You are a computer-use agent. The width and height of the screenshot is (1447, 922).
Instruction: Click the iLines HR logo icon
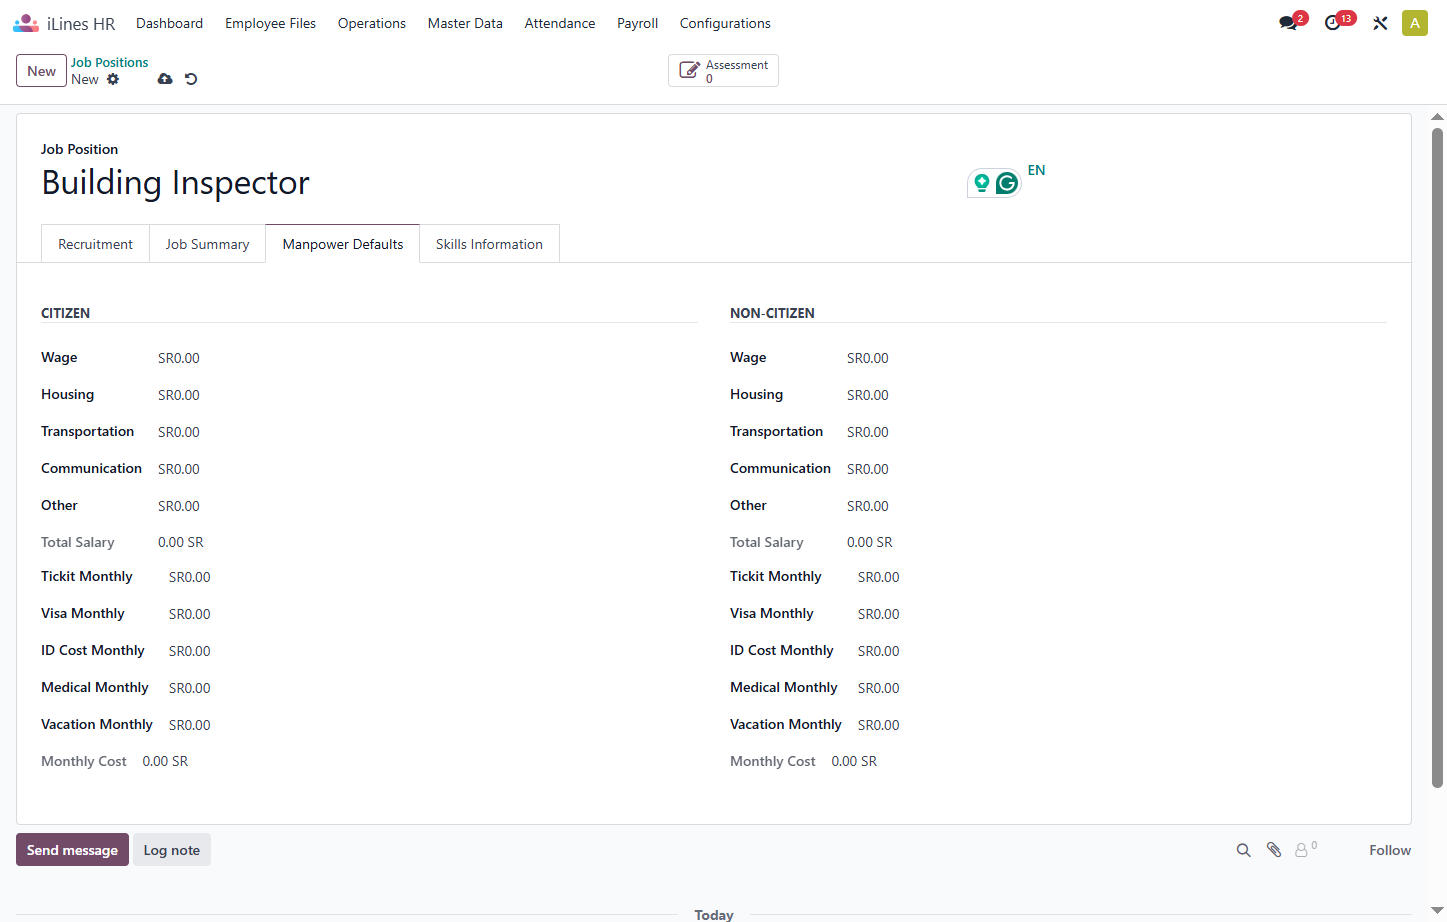pos(26,23)
